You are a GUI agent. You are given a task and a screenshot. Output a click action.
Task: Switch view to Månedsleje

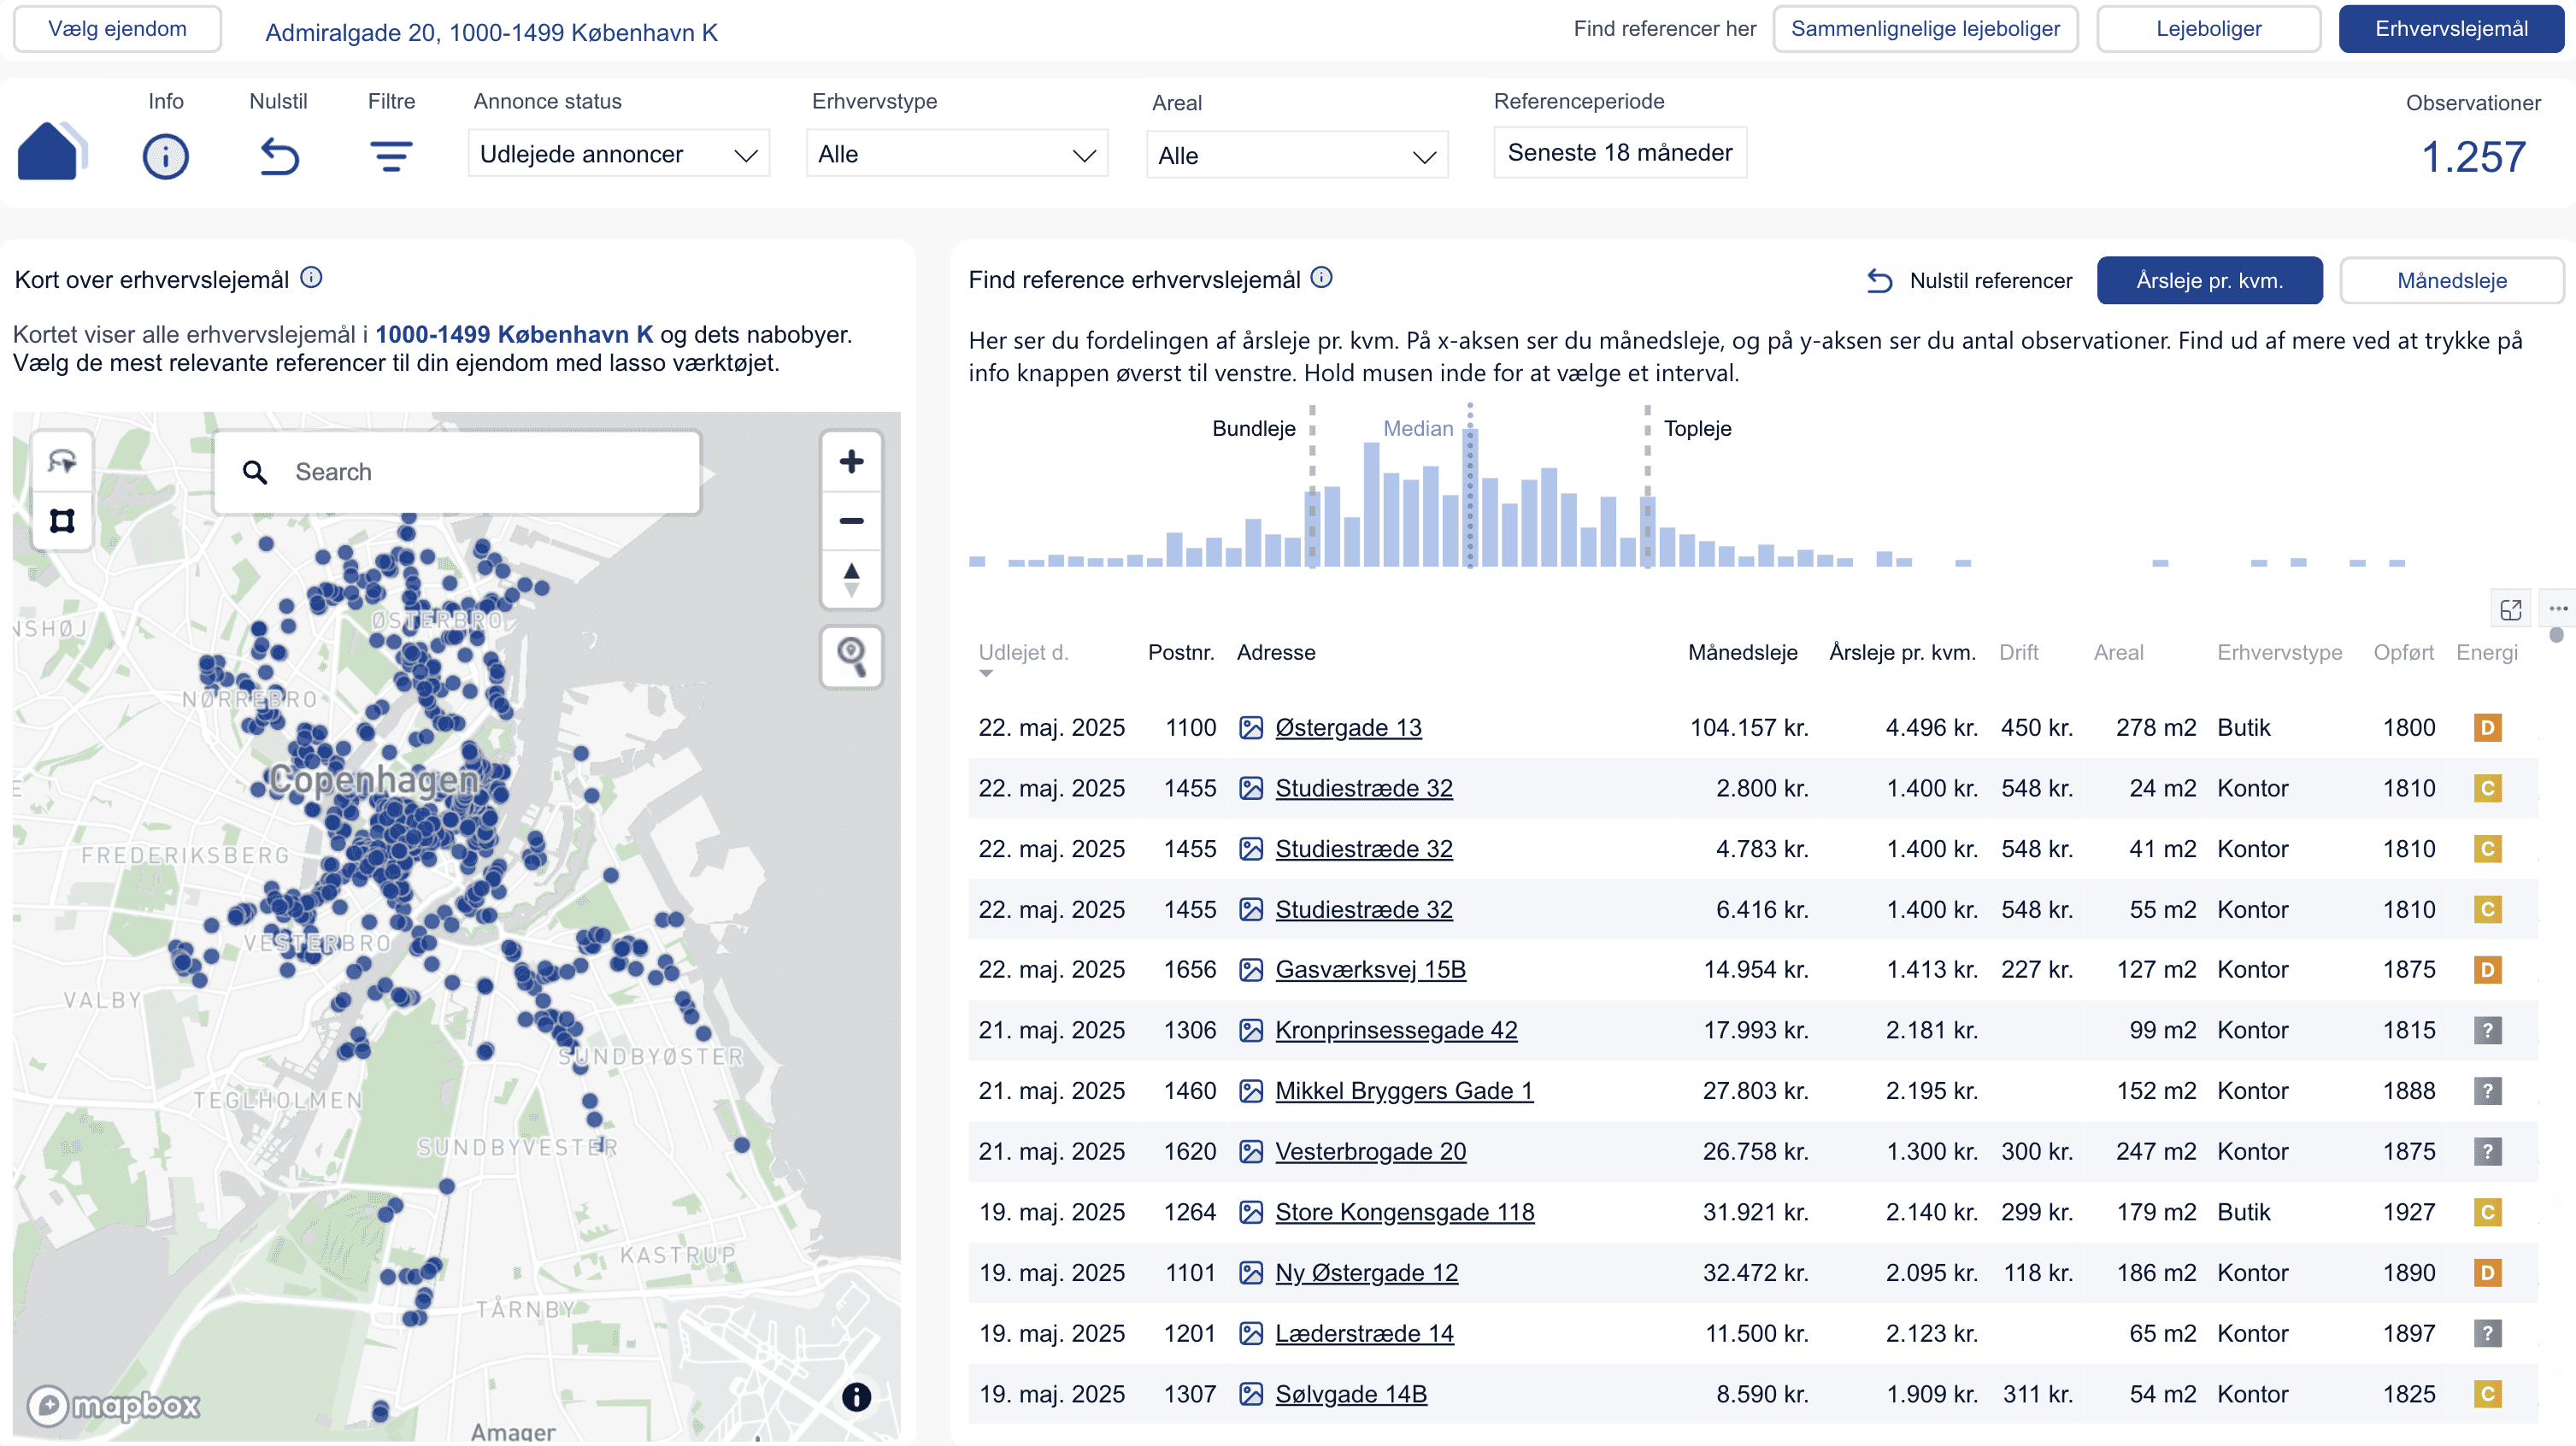(x=2451, y=280)
